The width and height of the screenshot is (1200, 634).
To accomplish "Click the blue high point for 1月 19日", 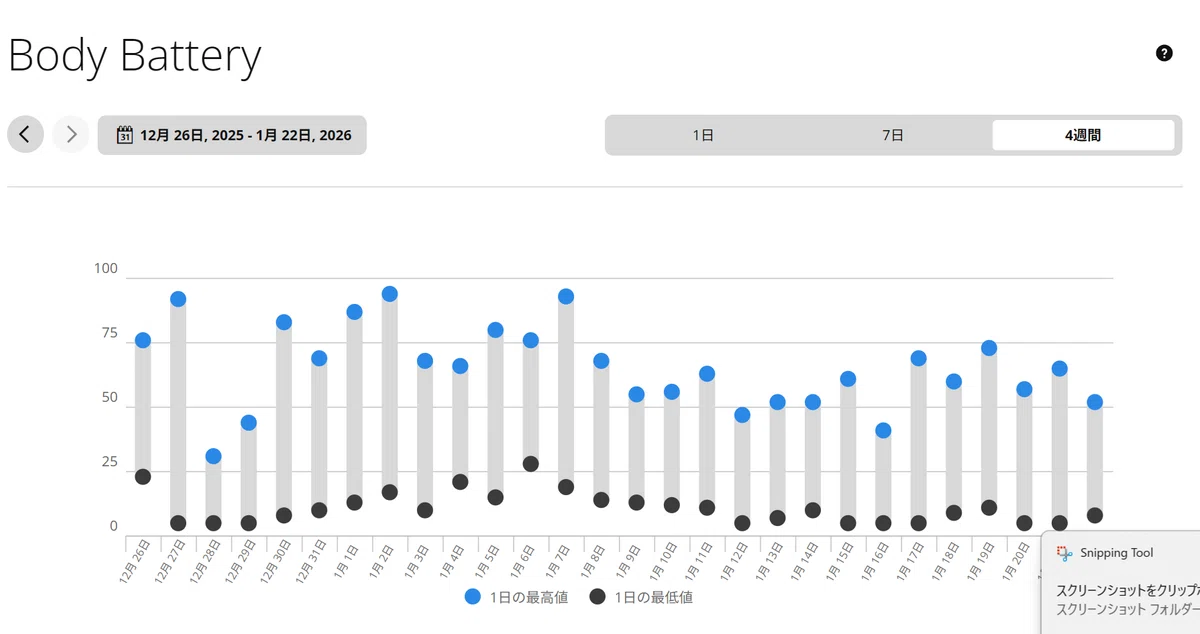I will click(x=989, y=348).
